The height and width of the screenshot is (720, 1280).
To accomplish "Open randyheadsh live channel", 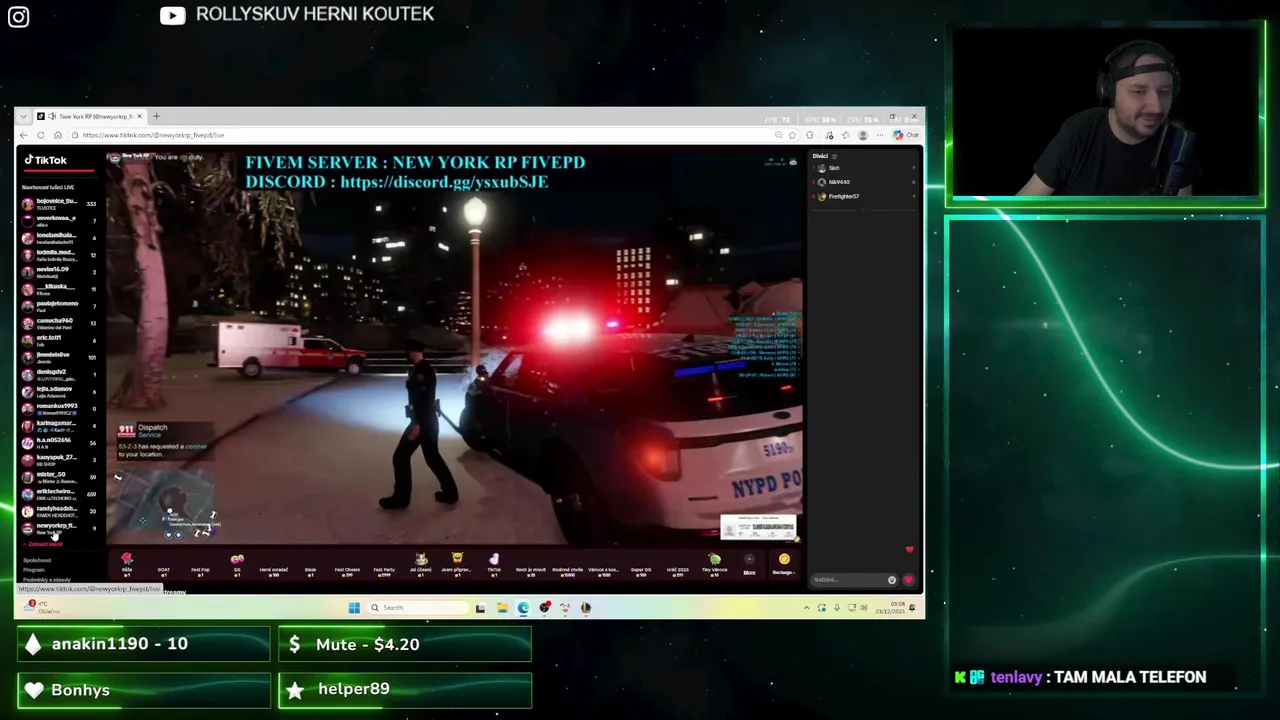I will click(x=58, y=510).
